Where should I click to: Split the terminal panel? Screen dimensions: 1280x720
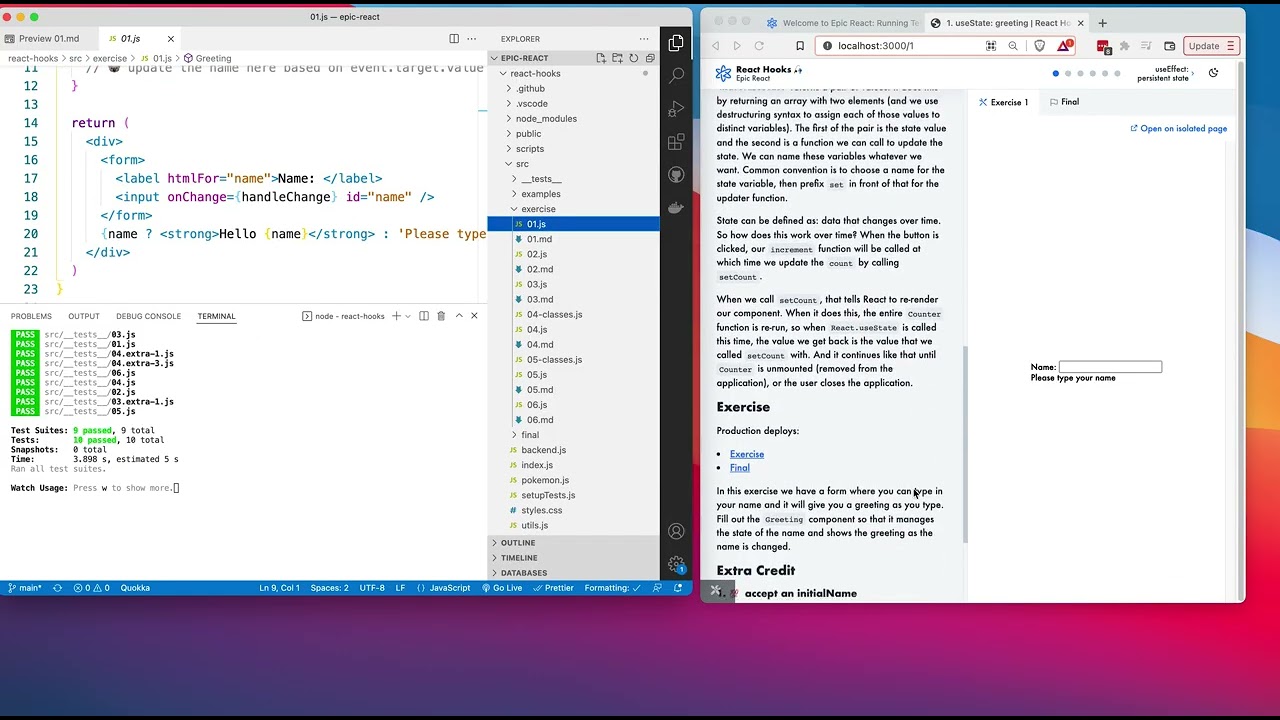424,316
